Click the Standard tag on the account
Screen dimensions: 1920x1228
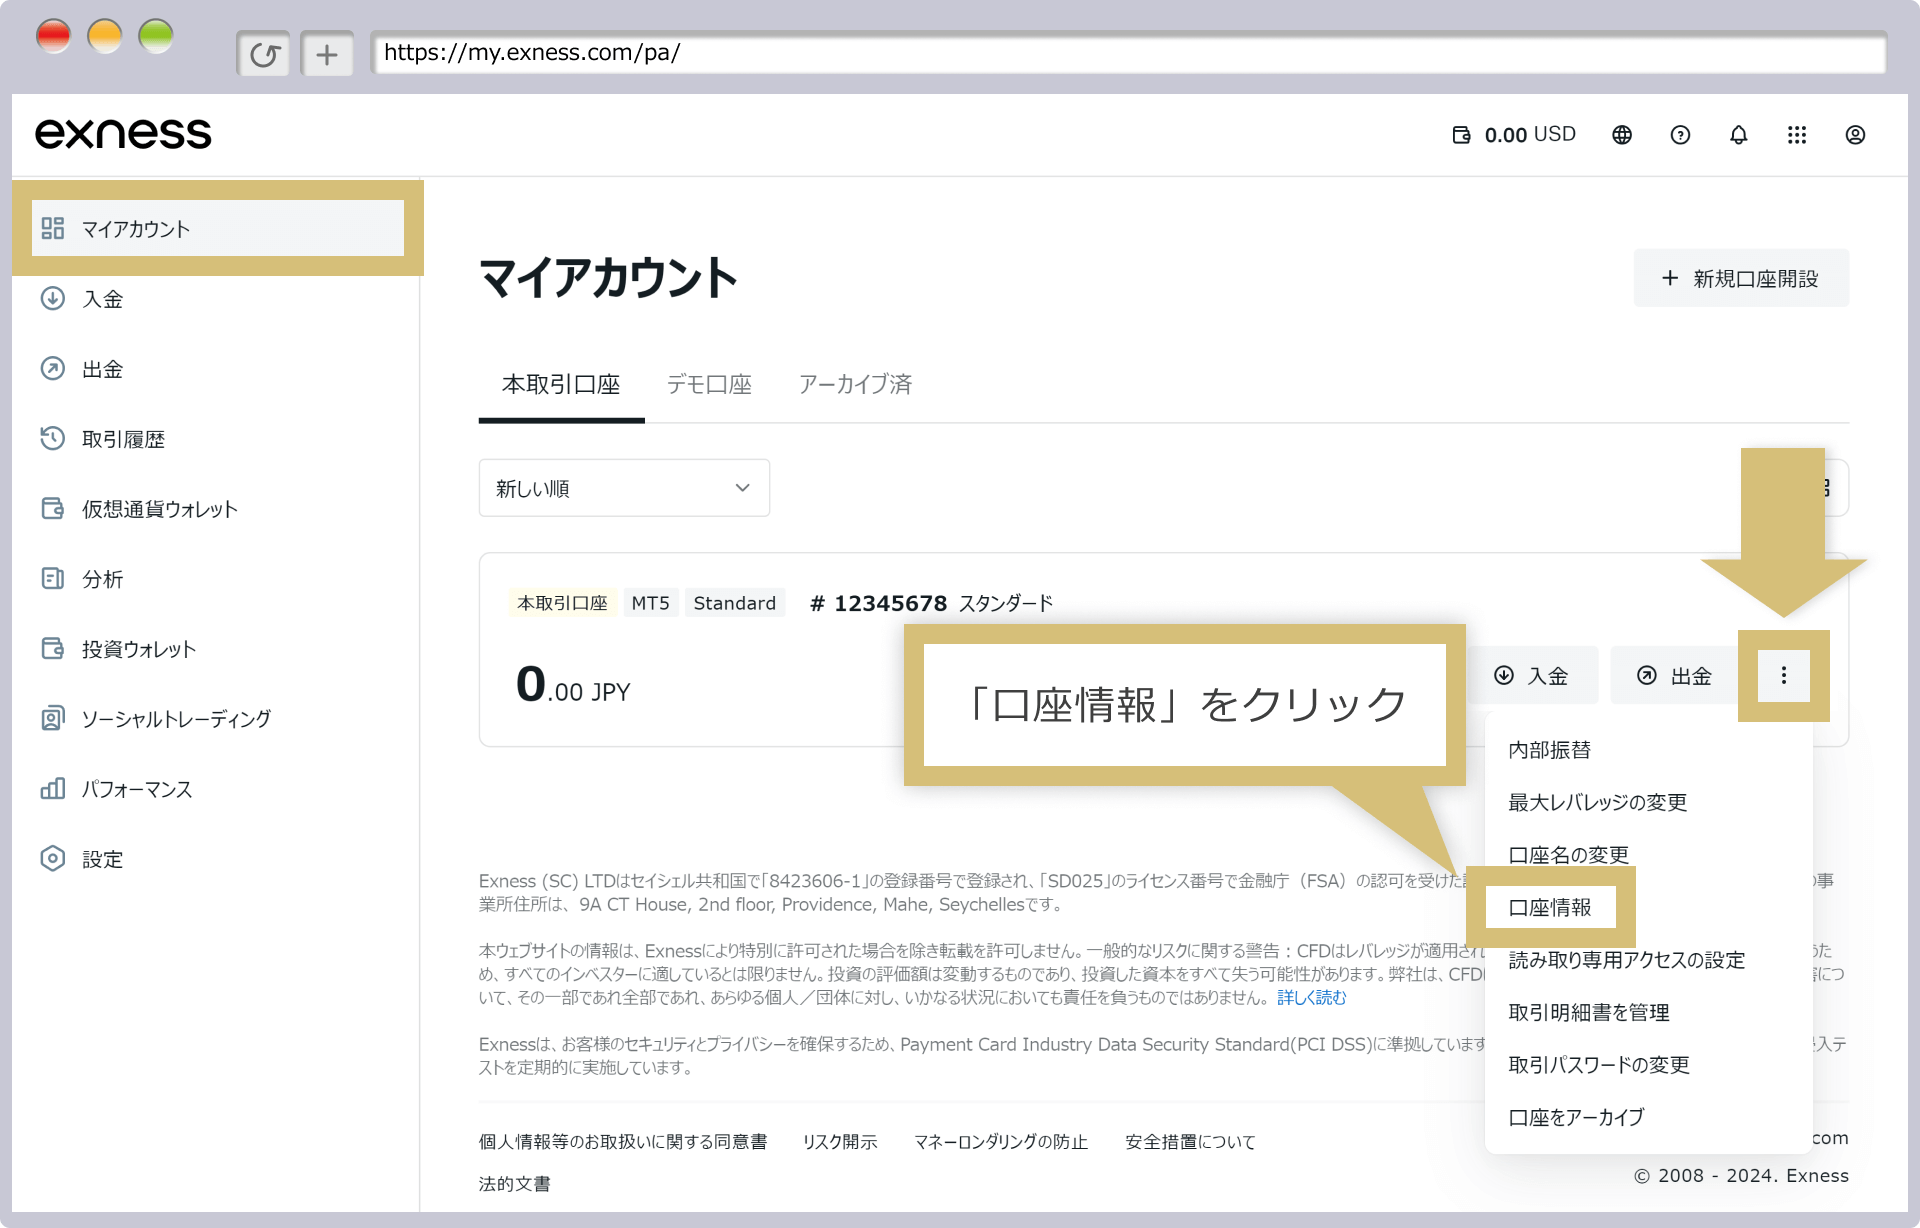(735, 603)
